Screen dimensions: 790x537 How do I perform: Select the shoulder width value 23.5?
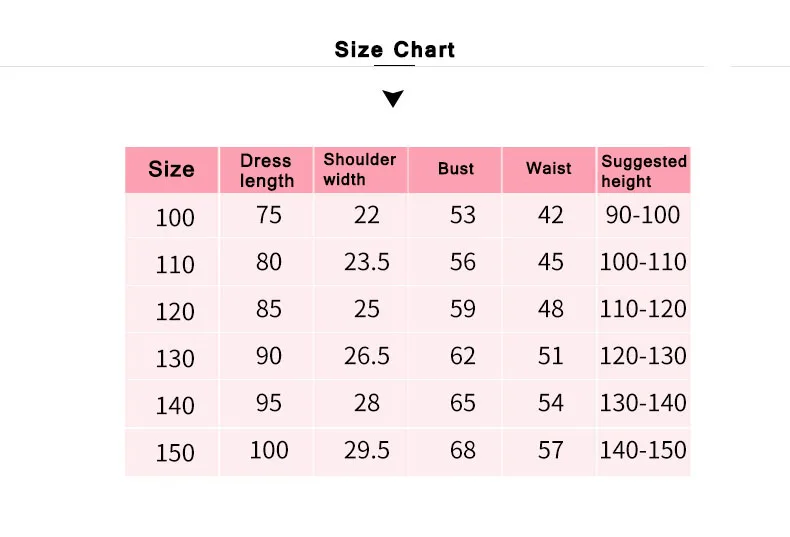pyautogui.click(x=367, y=262)
